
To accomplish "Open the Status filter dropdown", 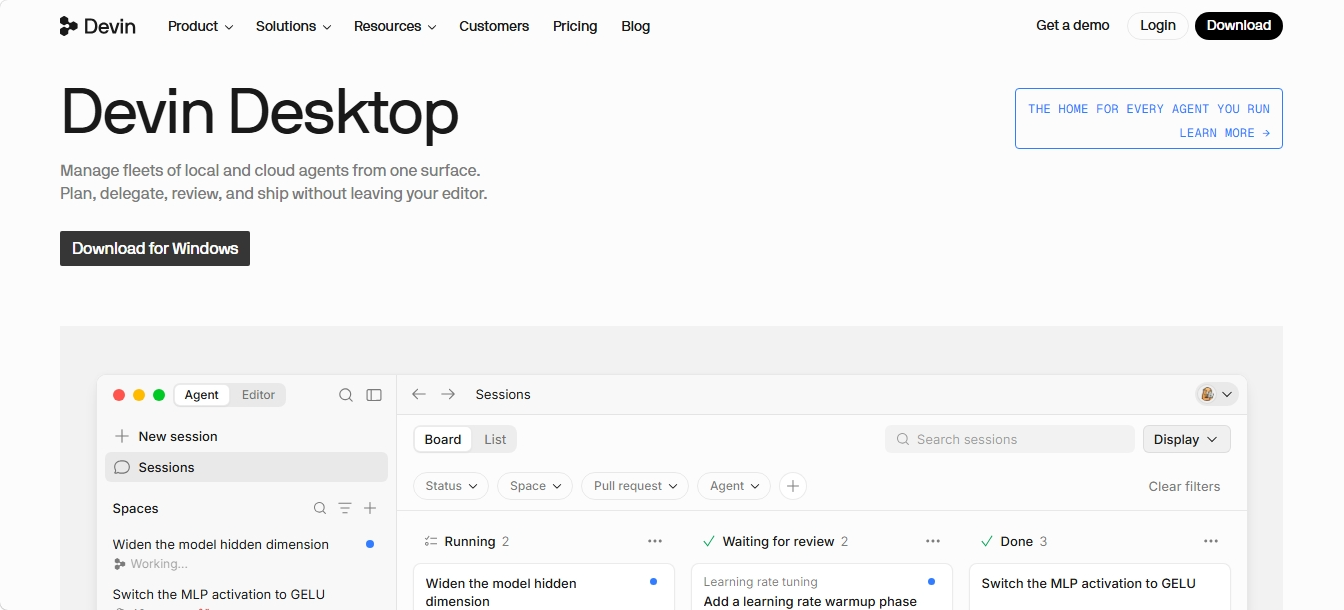I will click(451, 486).
